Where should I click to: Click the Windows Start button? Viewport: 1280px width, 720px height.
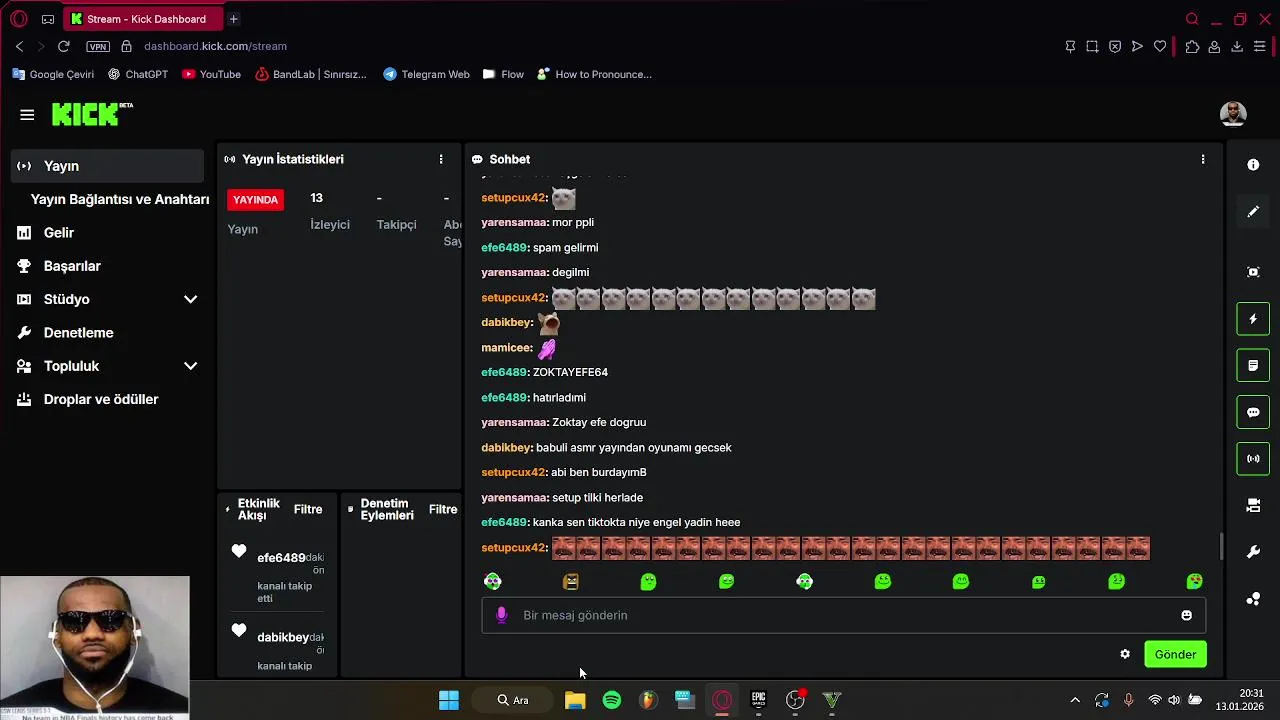point(449,700)
